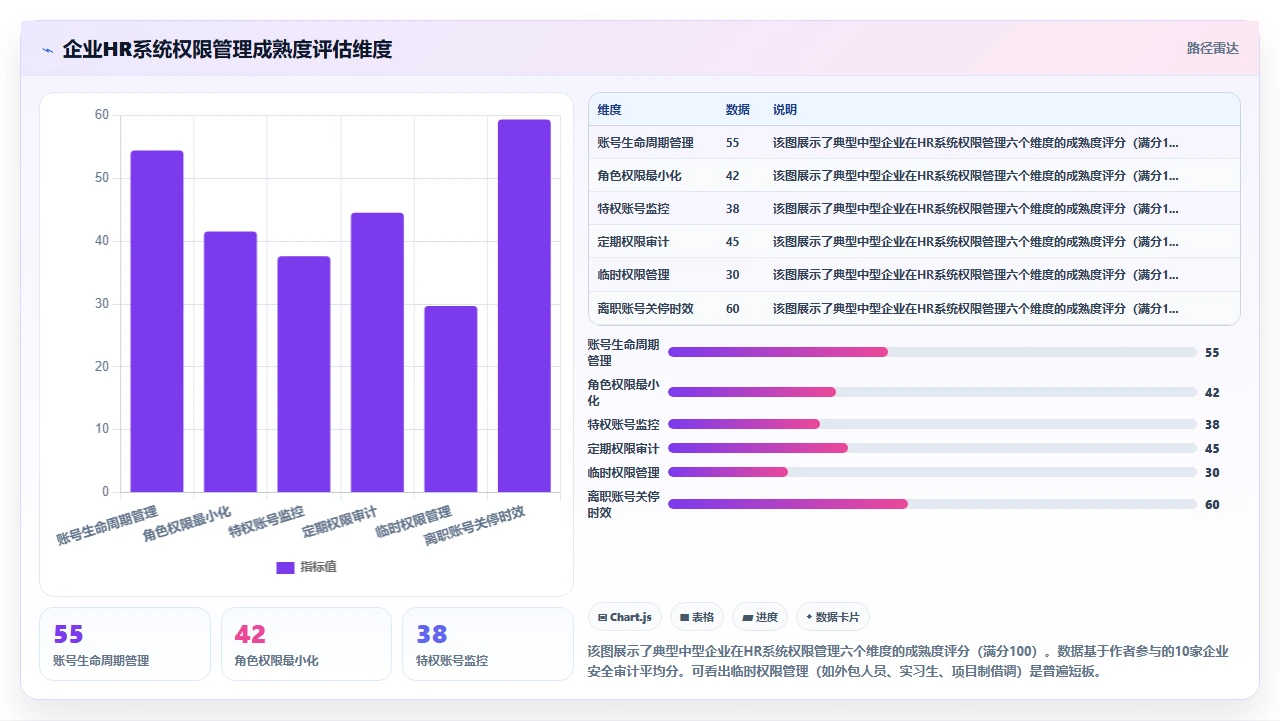Click the 账号生命周期管理 bar in chart
Viewport: 1280px width, 721px height.
point(157,321)
